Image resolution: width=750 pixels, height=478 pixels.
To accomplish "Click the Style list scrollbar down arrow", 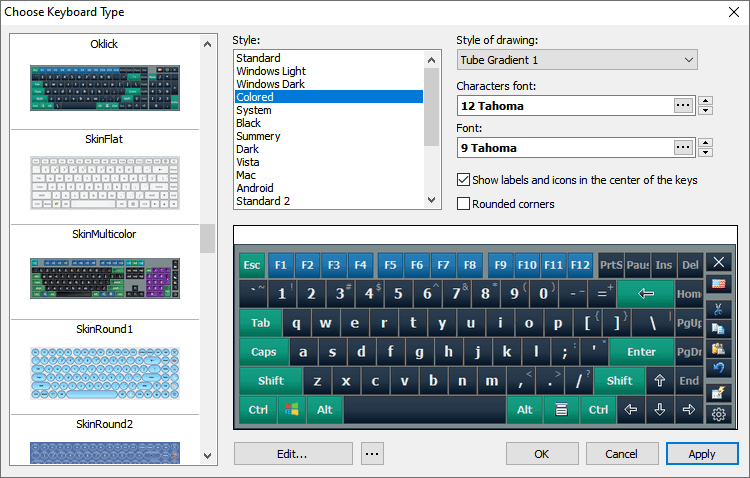I will pos(431,200).
